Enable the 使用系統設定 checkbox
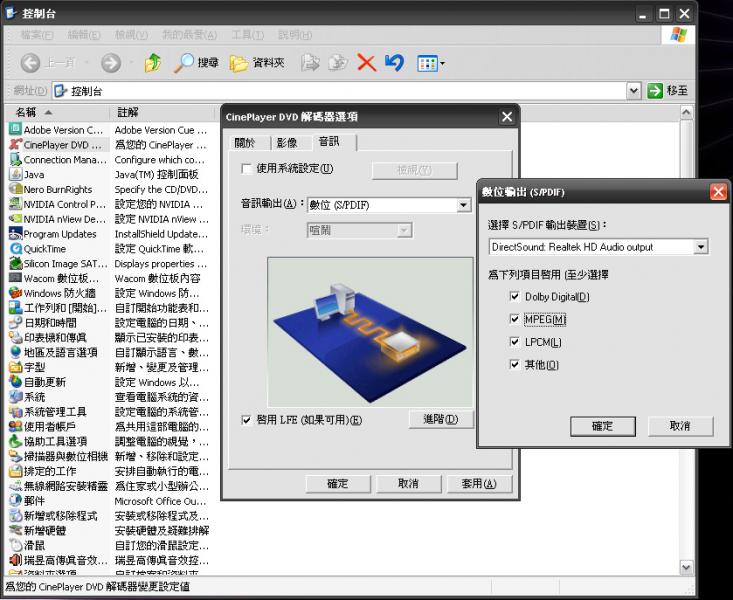 [247, 169]
